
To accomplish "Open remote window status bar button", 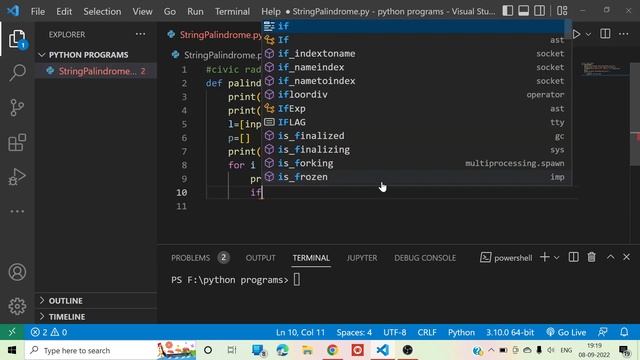I will pos(12,332).
